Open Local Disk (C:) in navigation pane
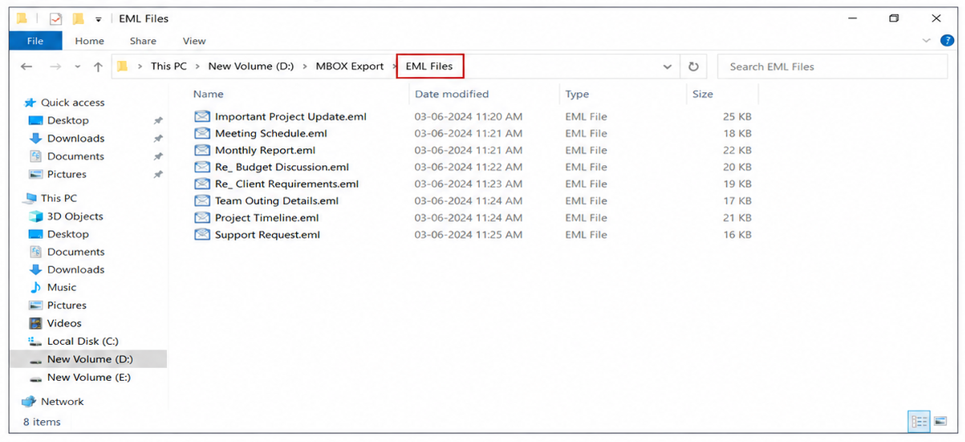The height and width of the screenshot is (442, 965). pos(82,341)
